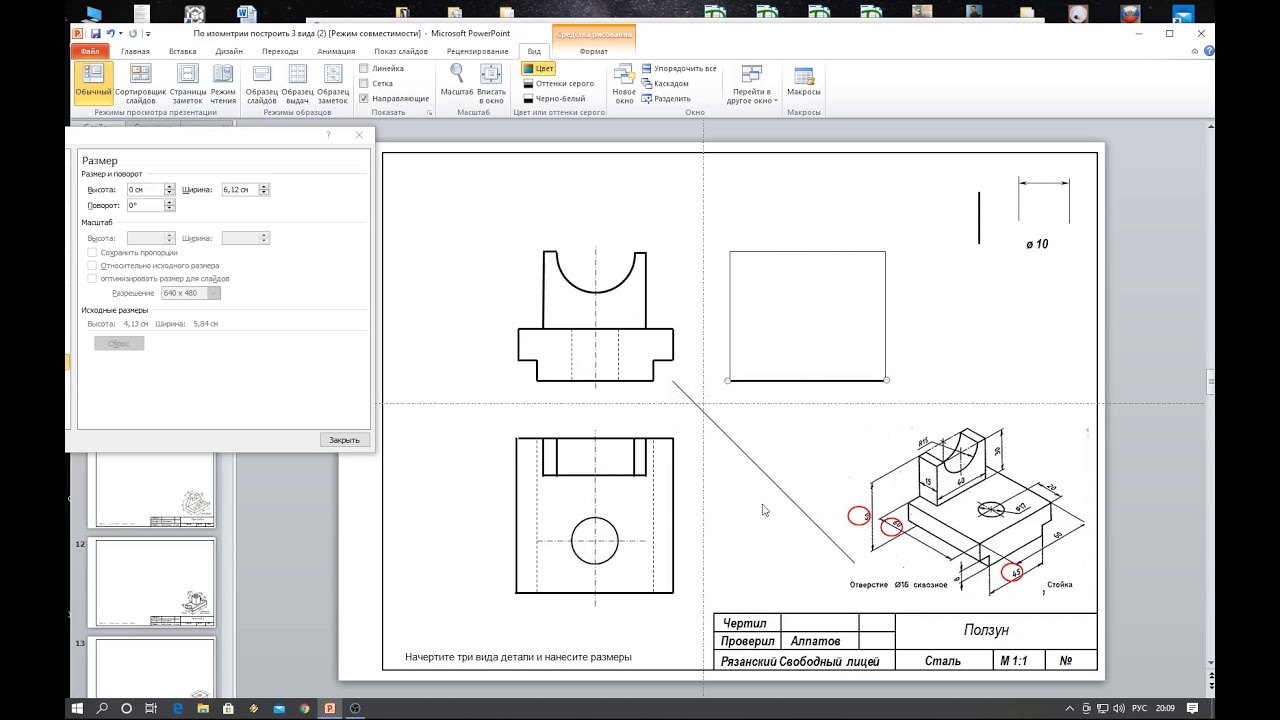1280x720 pixels.
Task: Open the Customize Quick Access Toolbar dropdown
Action: point(148,33)
